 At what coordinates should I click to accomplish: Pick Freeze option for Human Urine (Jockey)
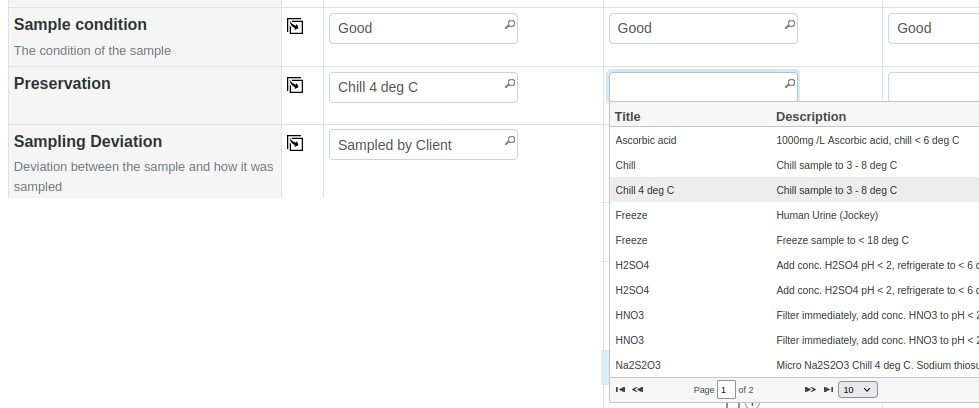tap(632, 215)
